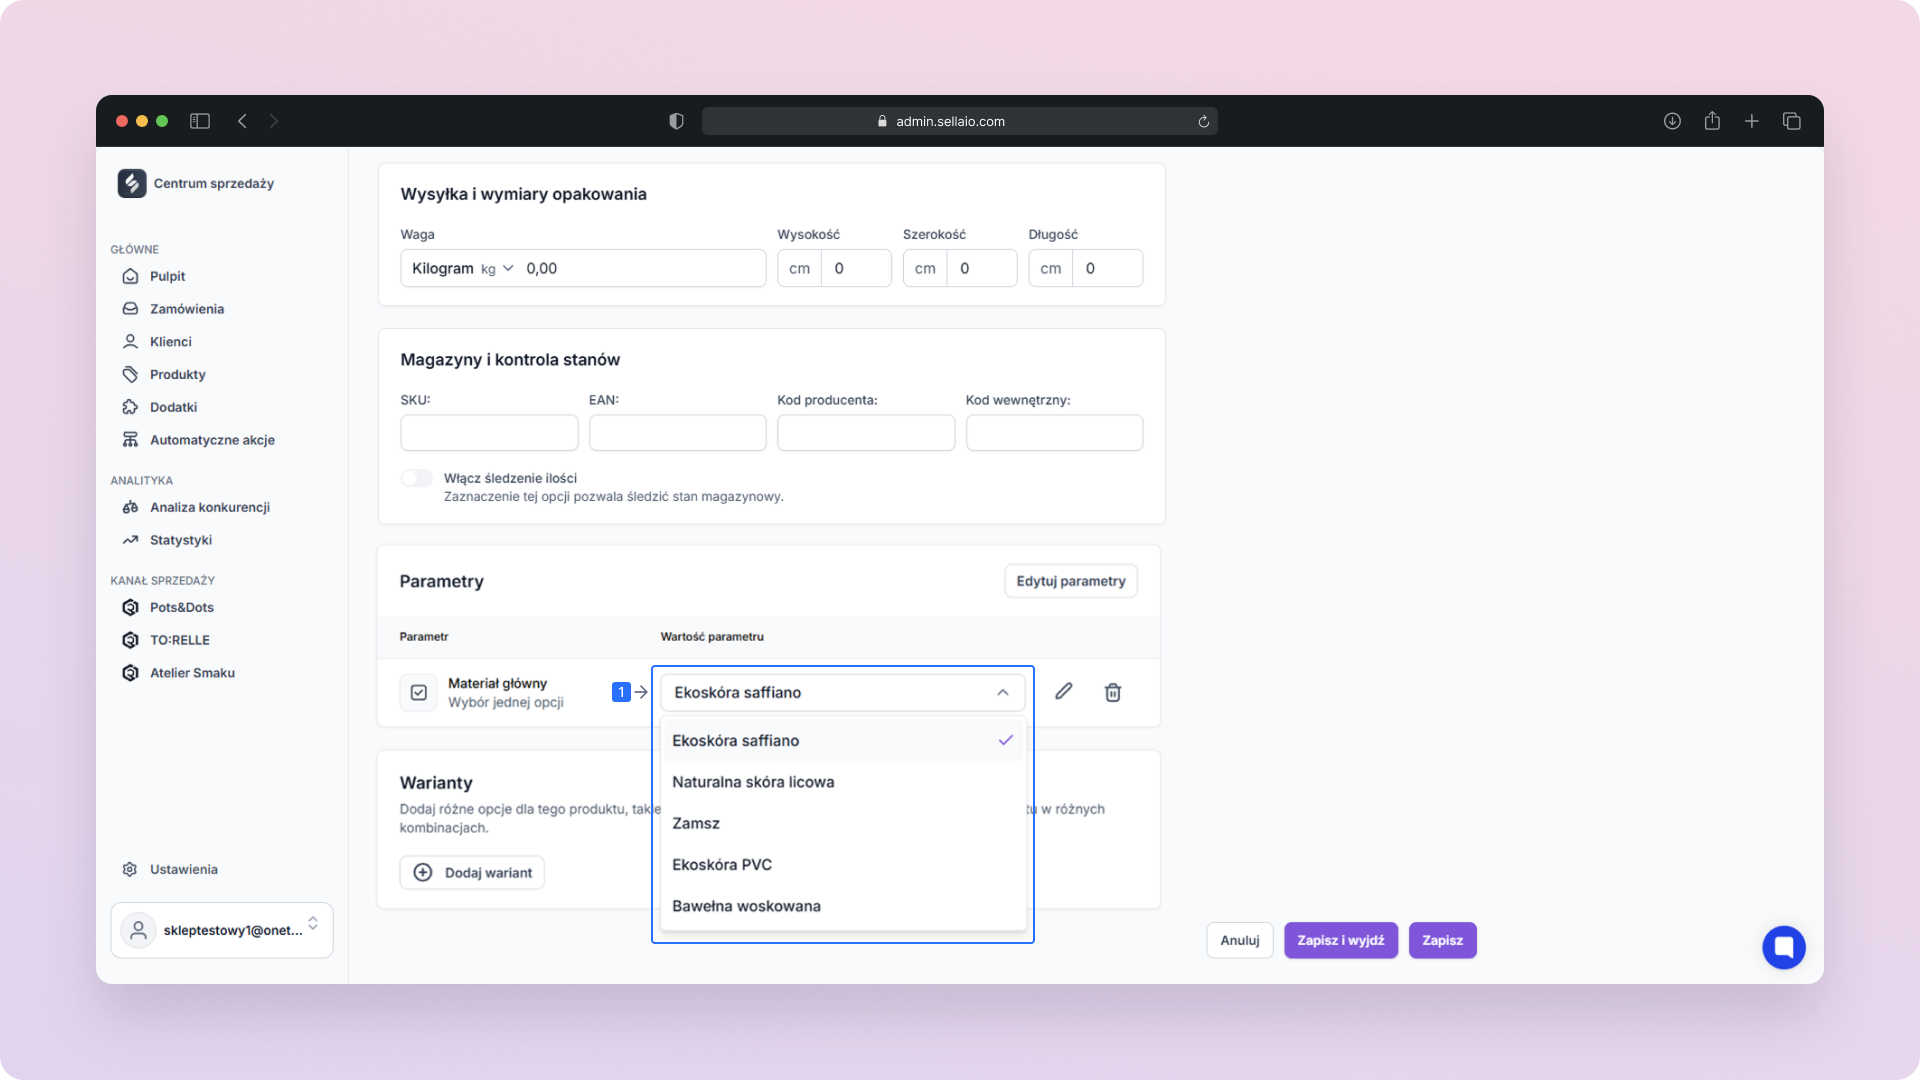Screen dimensions: 1920x1080
Task: Click Zapisz i wyjdź button
Action: (1341, 940)
